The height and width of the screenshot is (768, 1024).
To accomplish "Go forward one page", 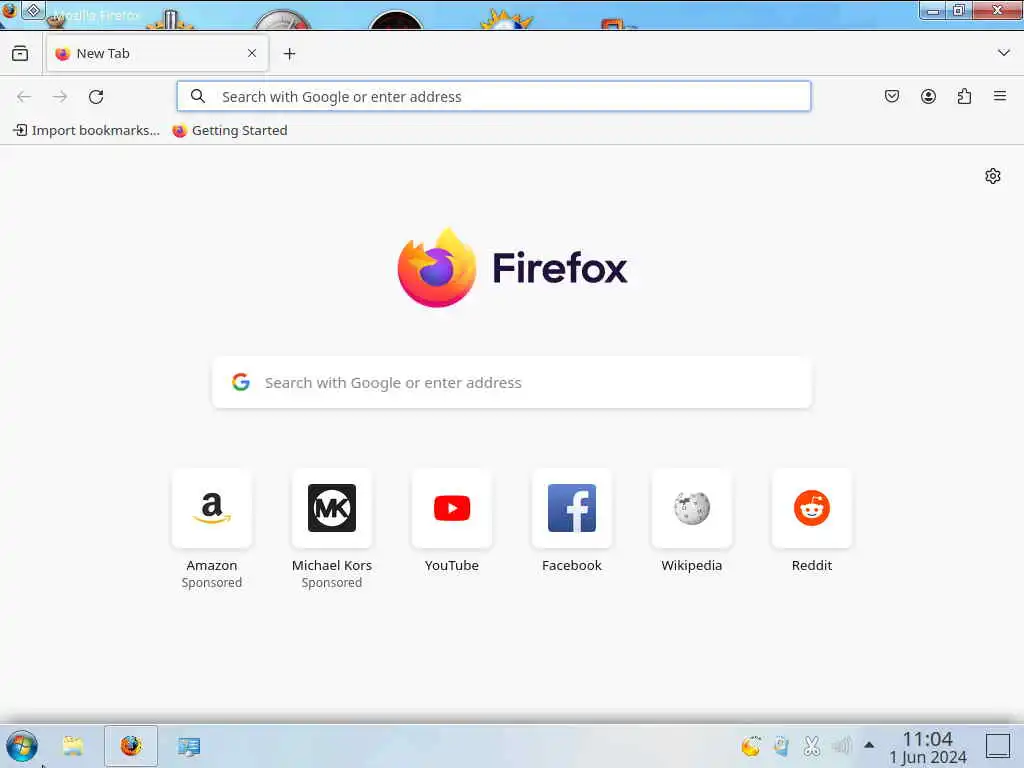I will tap(60, 97).
